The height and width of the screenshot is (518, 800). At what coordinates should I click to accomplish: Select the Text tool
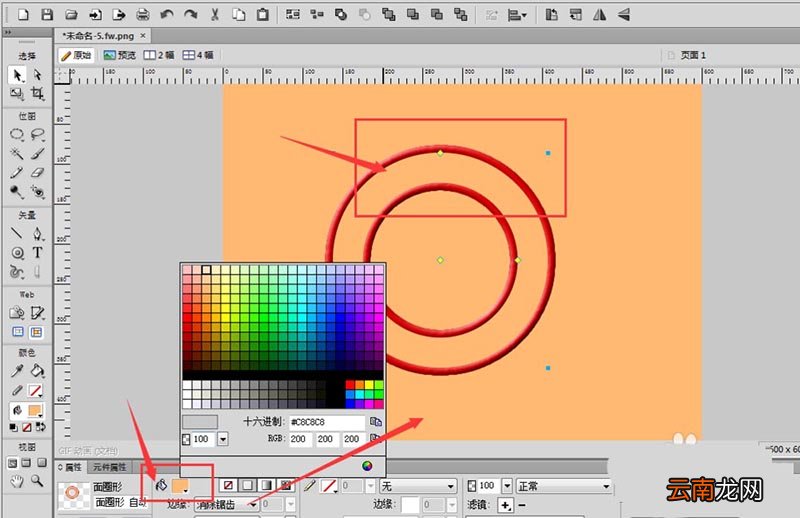[x=37, y=253]
